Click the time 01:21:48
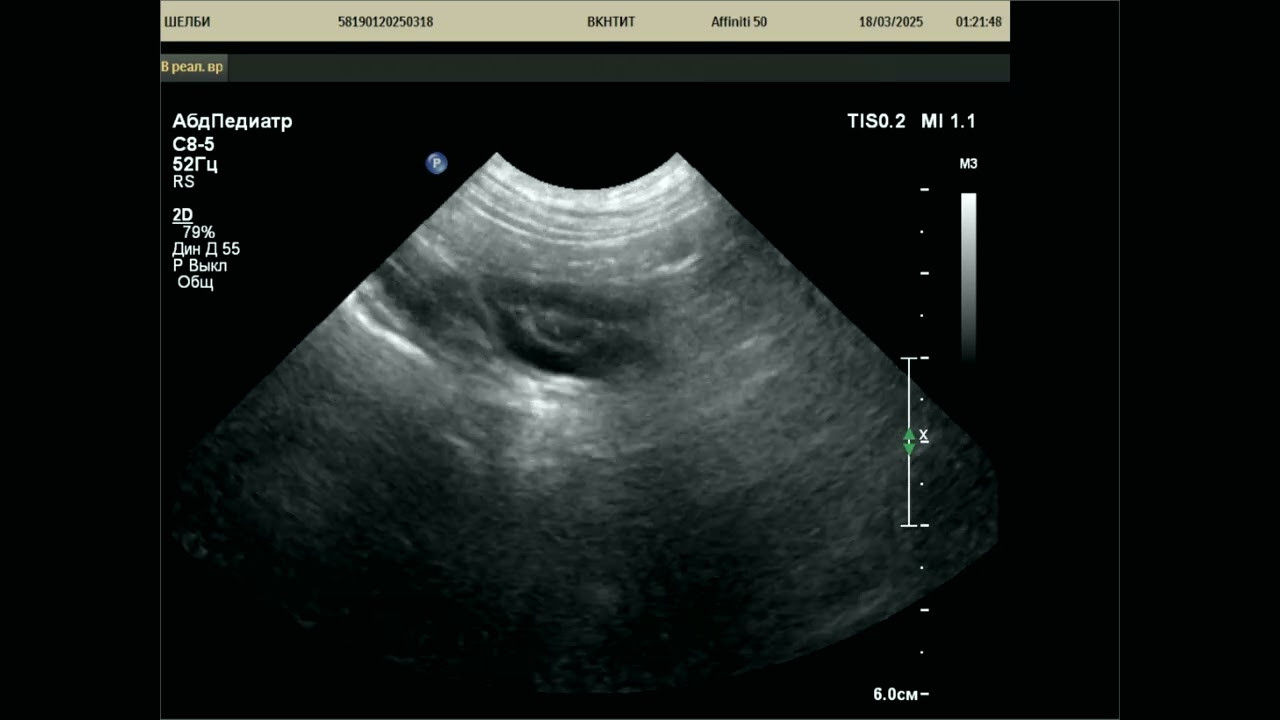The width and height of the screenshot is (1280, 720). click(x=979, y=22)
